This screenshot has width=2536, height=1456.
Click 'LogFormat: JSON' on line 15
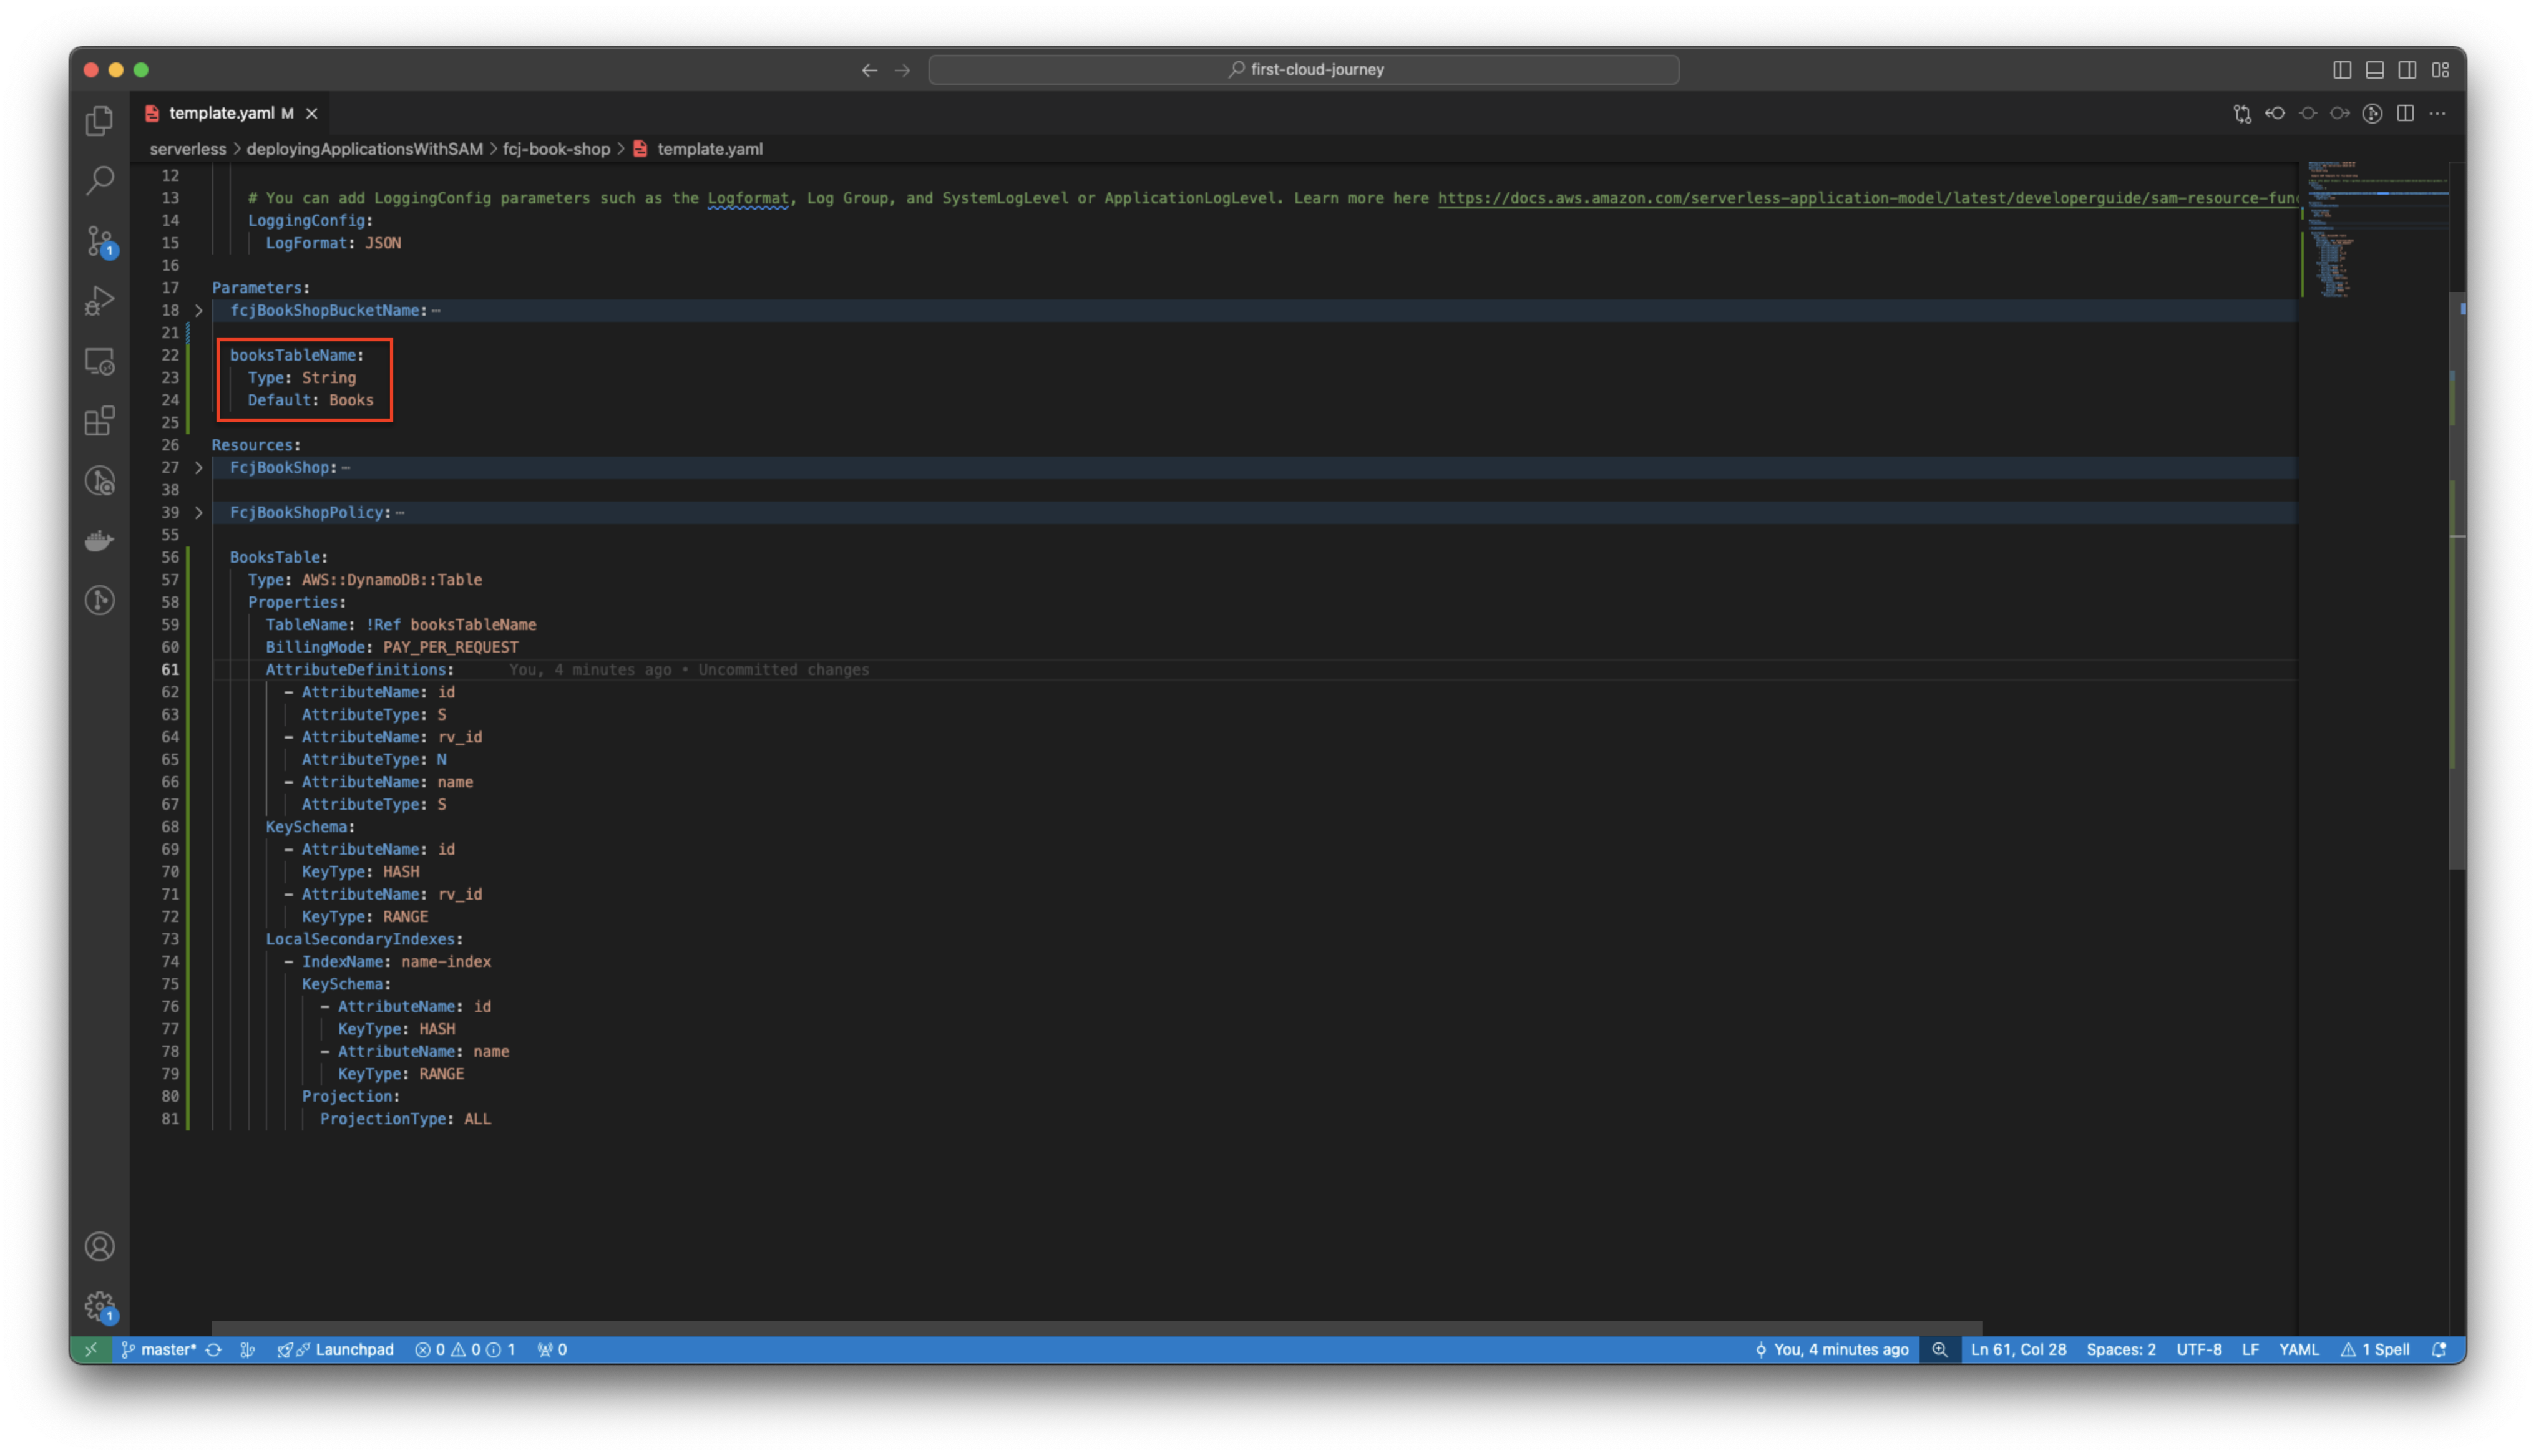[333, 243]
